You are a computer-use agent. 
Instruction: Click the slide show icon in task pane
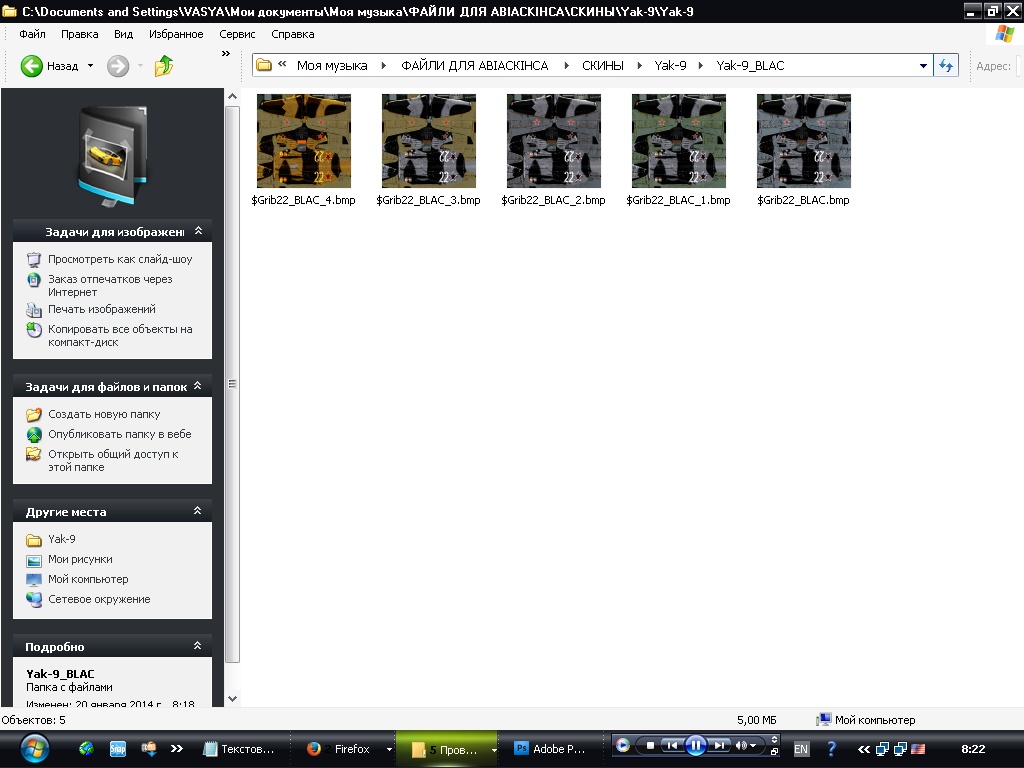click(x=34, y=260)
